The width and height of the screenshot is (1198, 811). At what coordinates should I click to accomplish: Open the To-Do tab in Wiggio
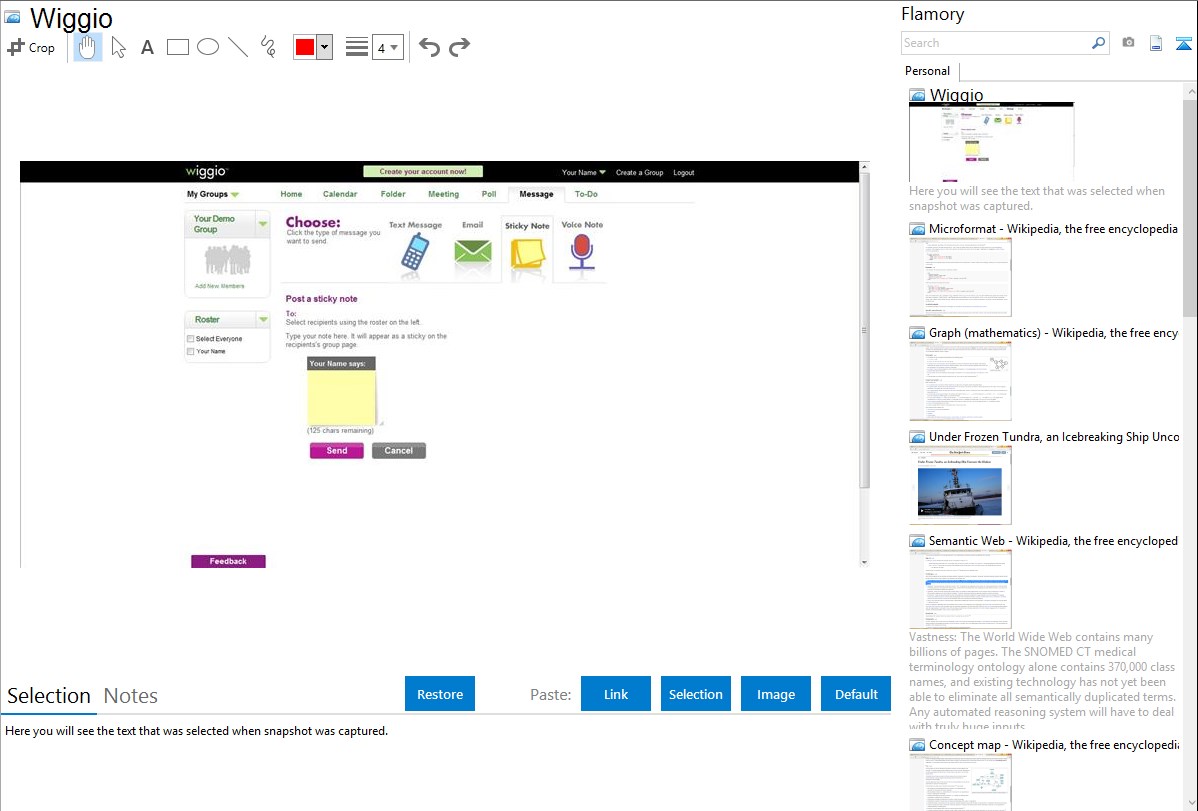(x=586, y=194)
